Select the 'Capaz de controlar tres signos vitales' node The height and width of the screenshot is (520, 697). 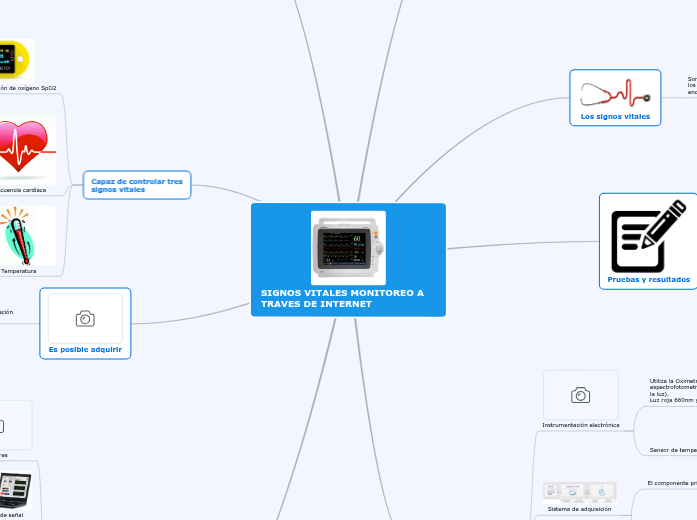[x=137, y=185]
